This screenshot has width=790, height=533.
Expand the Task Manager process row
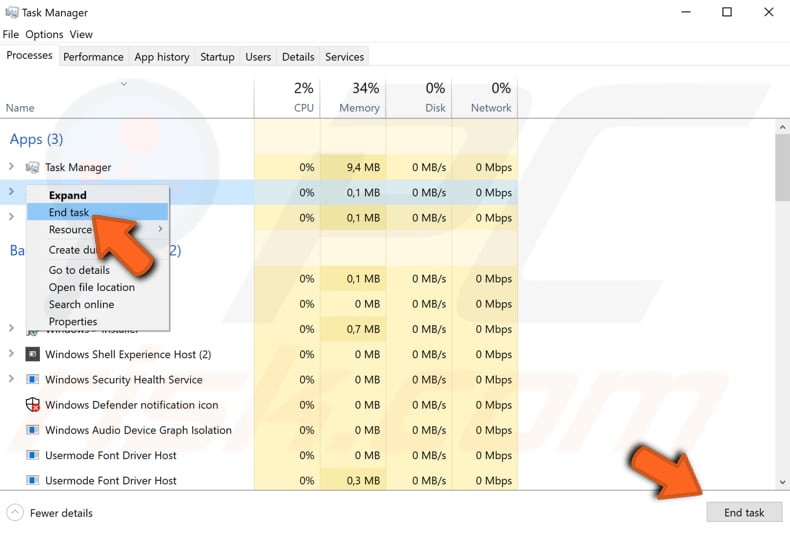(11, 167)
